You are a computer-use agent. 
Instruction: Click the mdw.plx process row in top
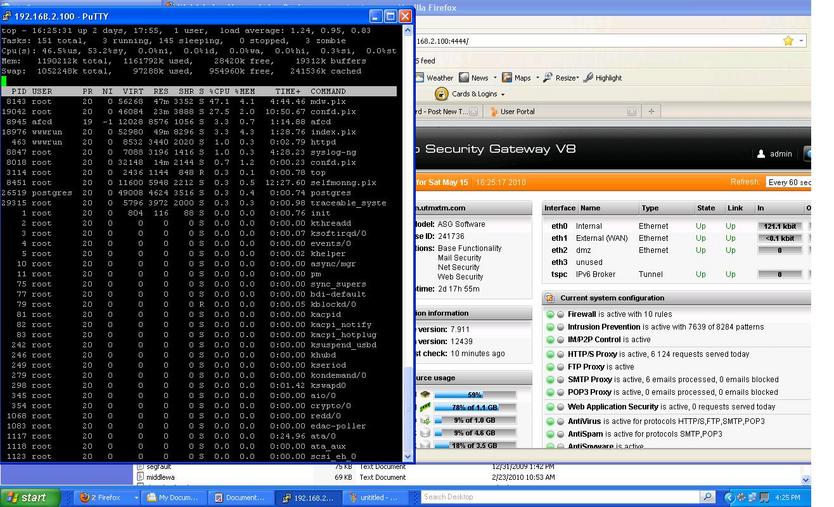(198, 102)
